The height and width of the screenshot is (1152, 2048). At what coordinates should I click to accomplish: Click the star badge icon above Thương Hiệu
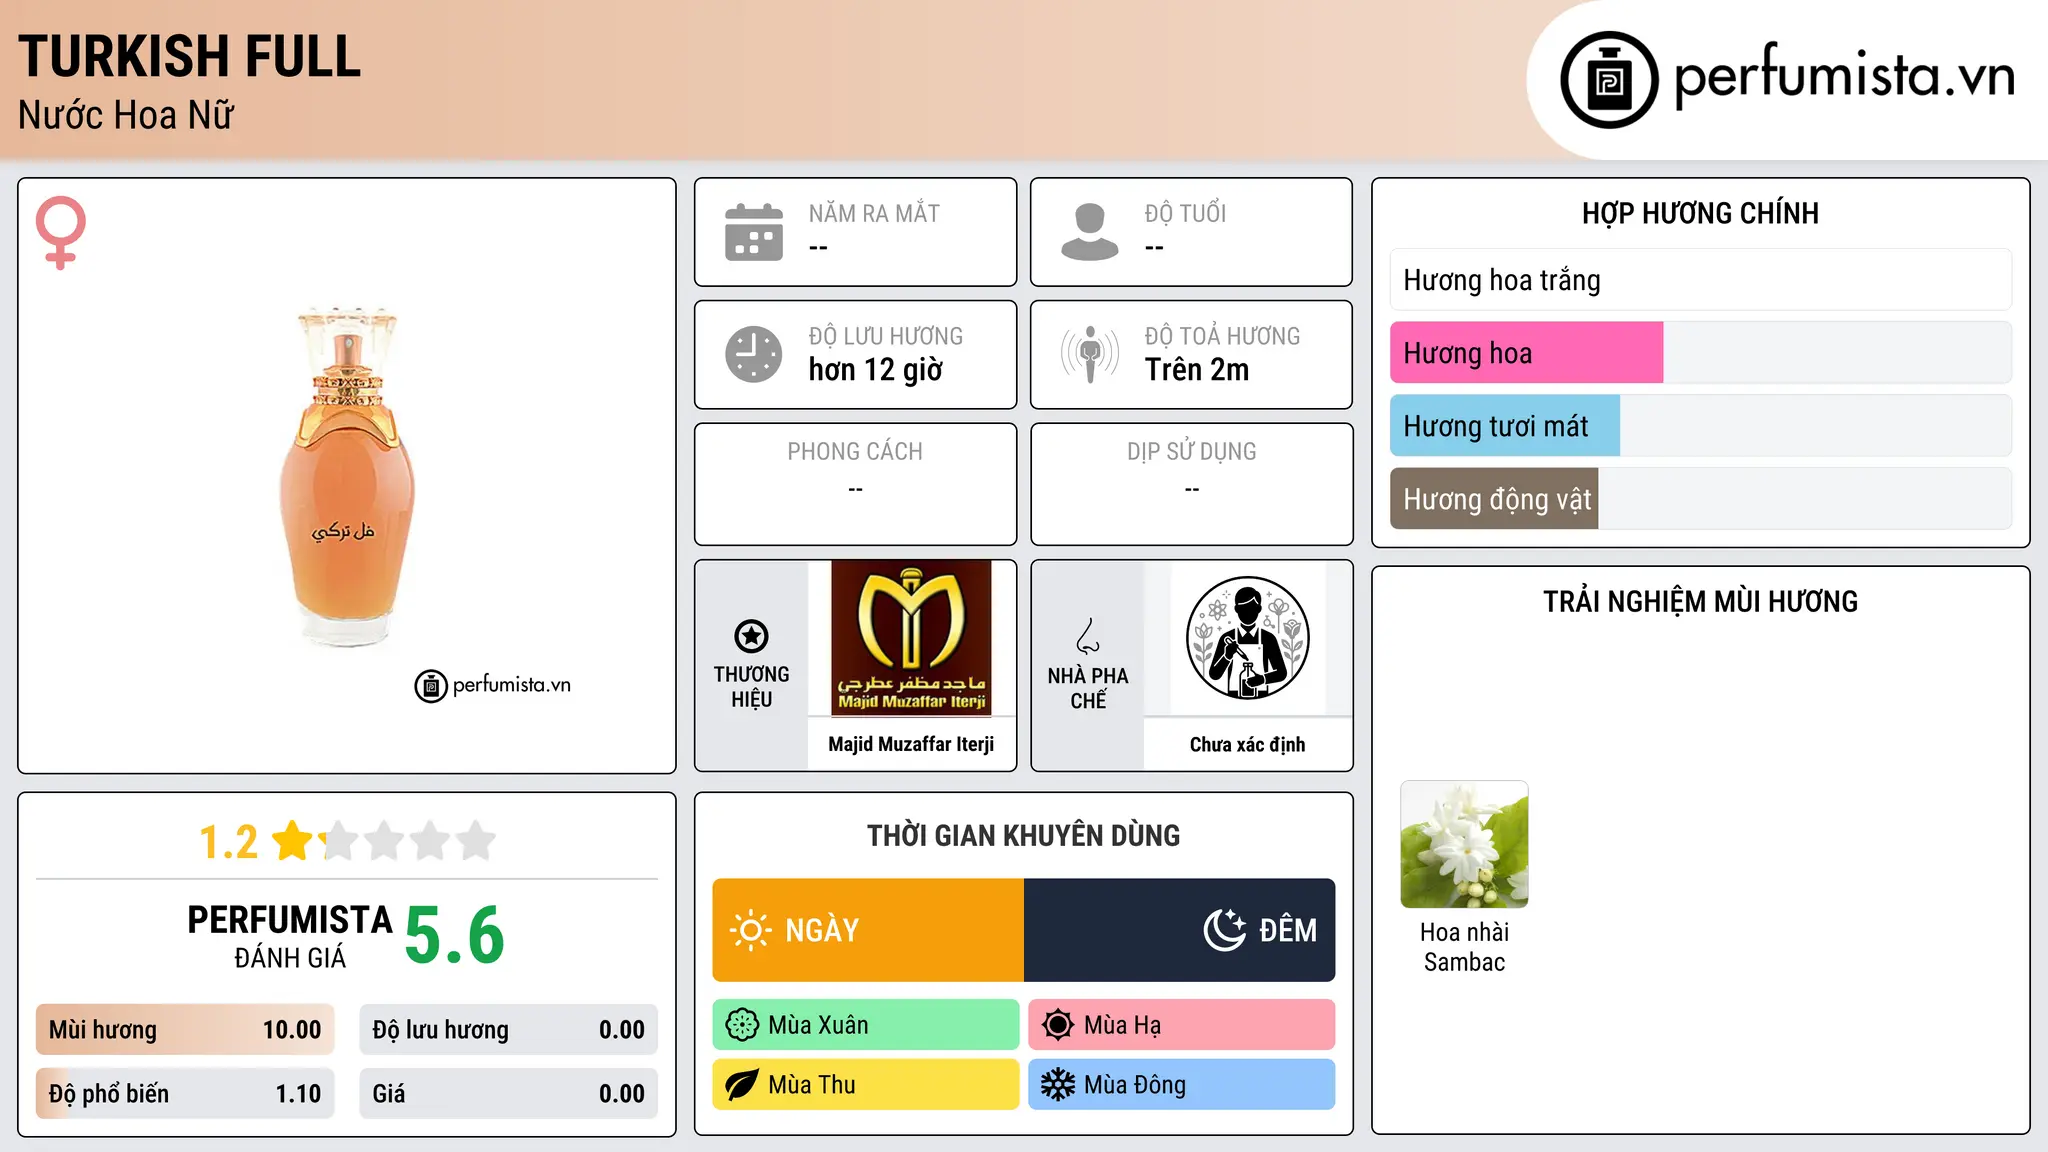click(x=751, y=636)
